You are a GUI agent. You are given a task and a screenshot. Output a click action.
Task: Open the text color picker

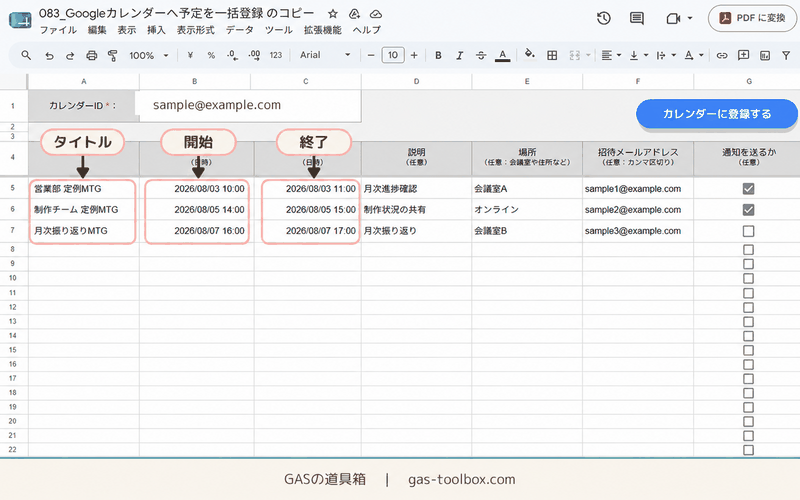[503, 55]
